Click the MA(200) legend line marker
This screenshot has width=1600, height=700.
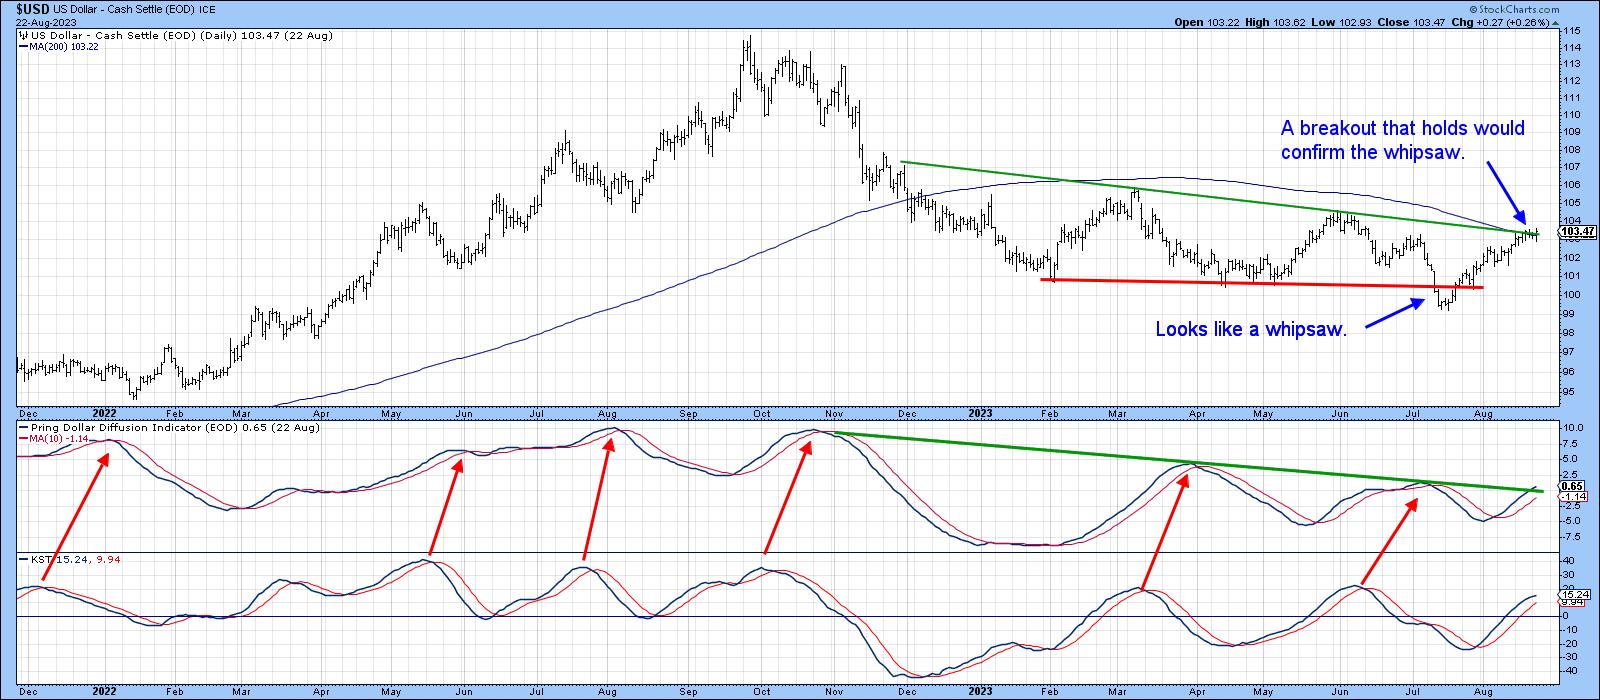(24, 46)
